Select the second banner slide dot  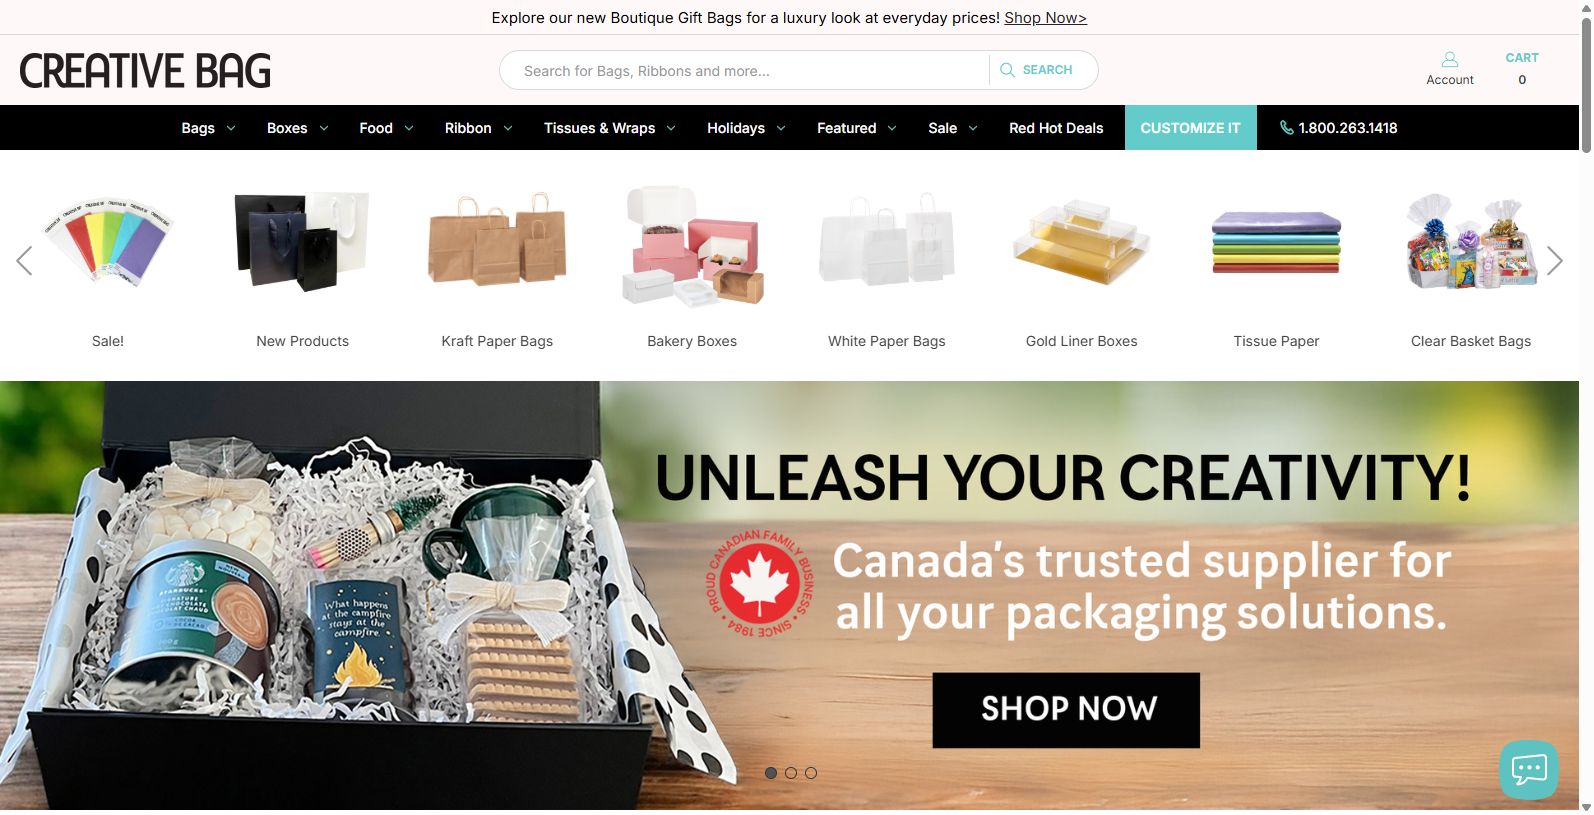pyautogui.click(x=791, y=773)
